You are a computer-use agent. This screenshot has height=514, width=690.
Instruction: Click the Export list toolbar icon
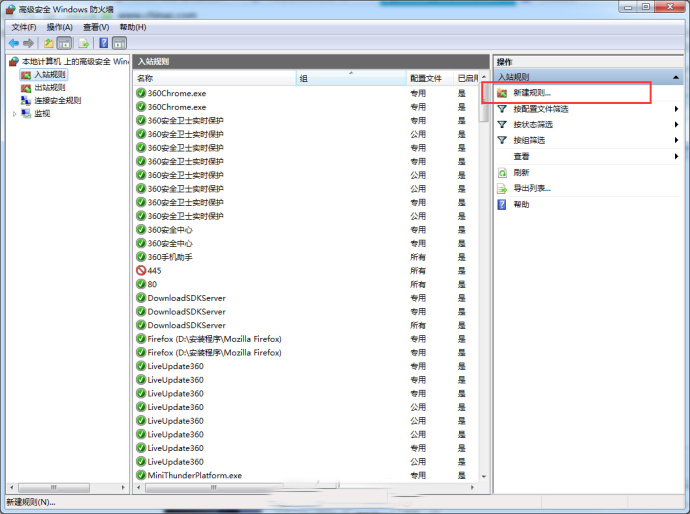point(83,43)
